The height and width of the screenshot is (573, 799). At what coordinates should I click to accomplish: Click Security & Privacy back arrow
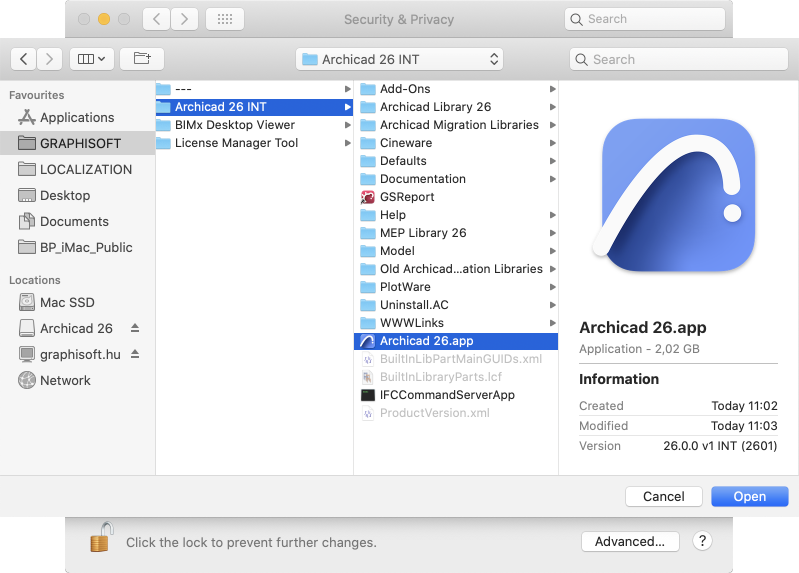[x=156, y=19]
